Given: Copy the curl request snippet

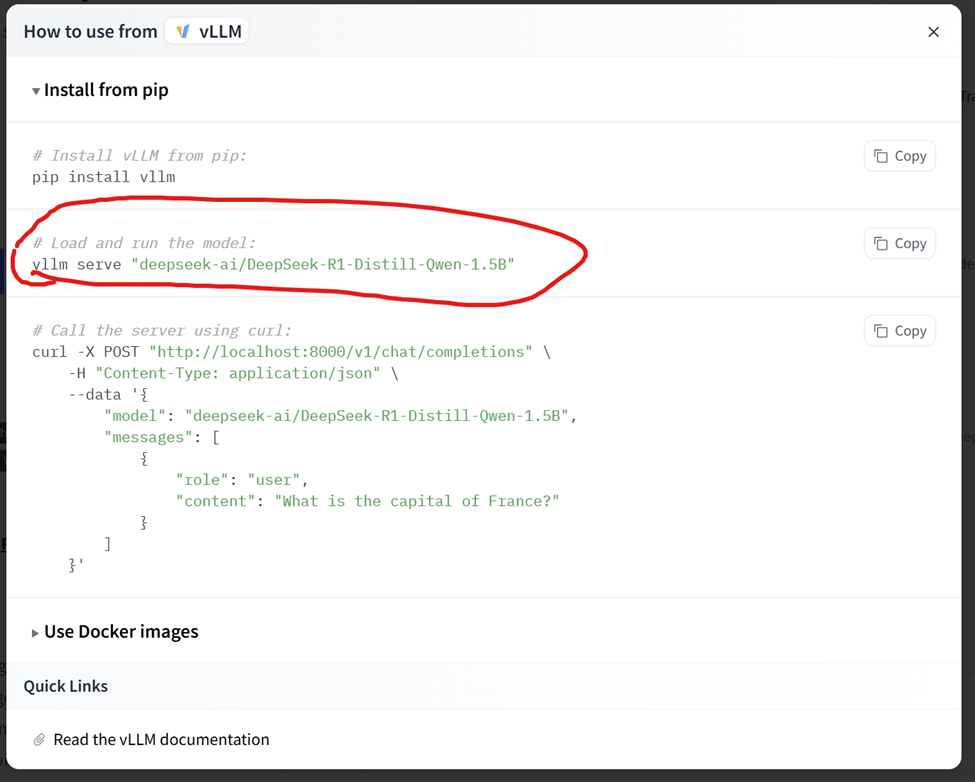Looking at the screenshot, I should pos(900,331).
